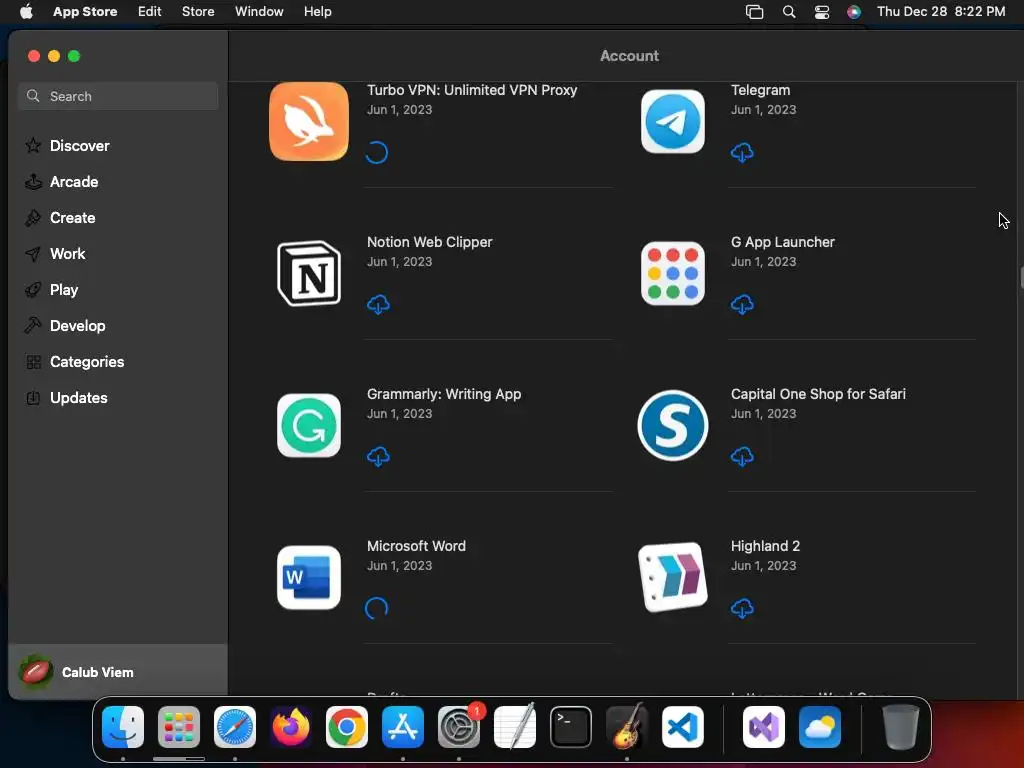Download Capital One Shop for Safari
The width and height of the screenshot is (1024, 768).
pyautogui.click(x=742, y=457)
